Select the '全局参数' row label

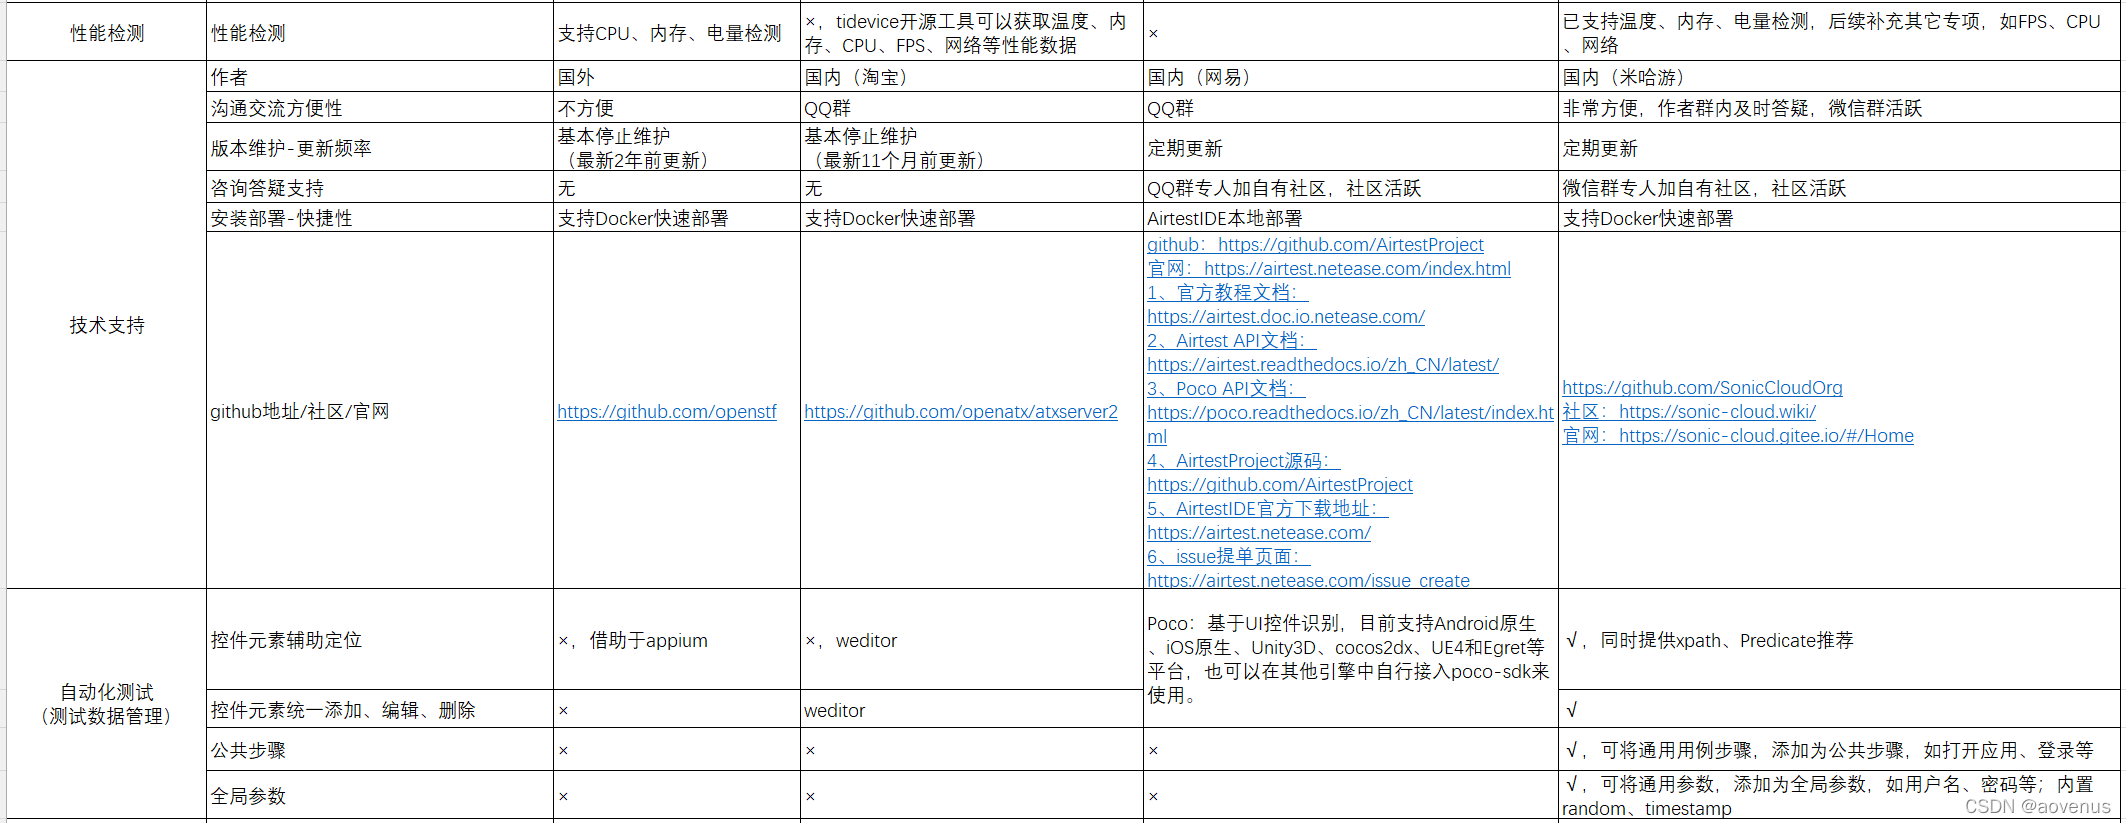pos(380,796)
